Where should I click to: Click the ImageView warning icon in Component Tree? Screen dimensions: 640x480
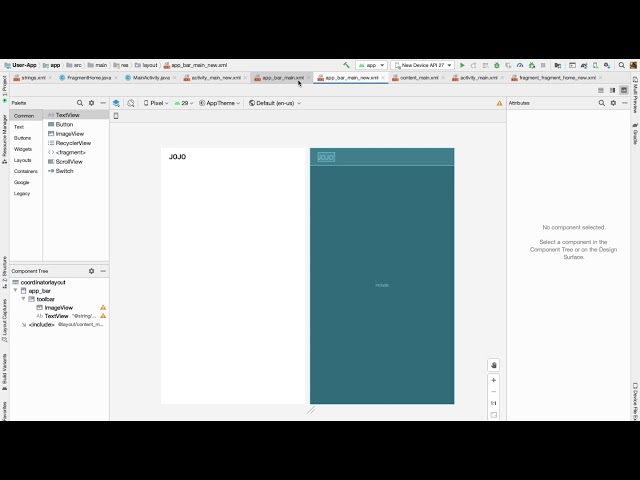click(103, 307)
